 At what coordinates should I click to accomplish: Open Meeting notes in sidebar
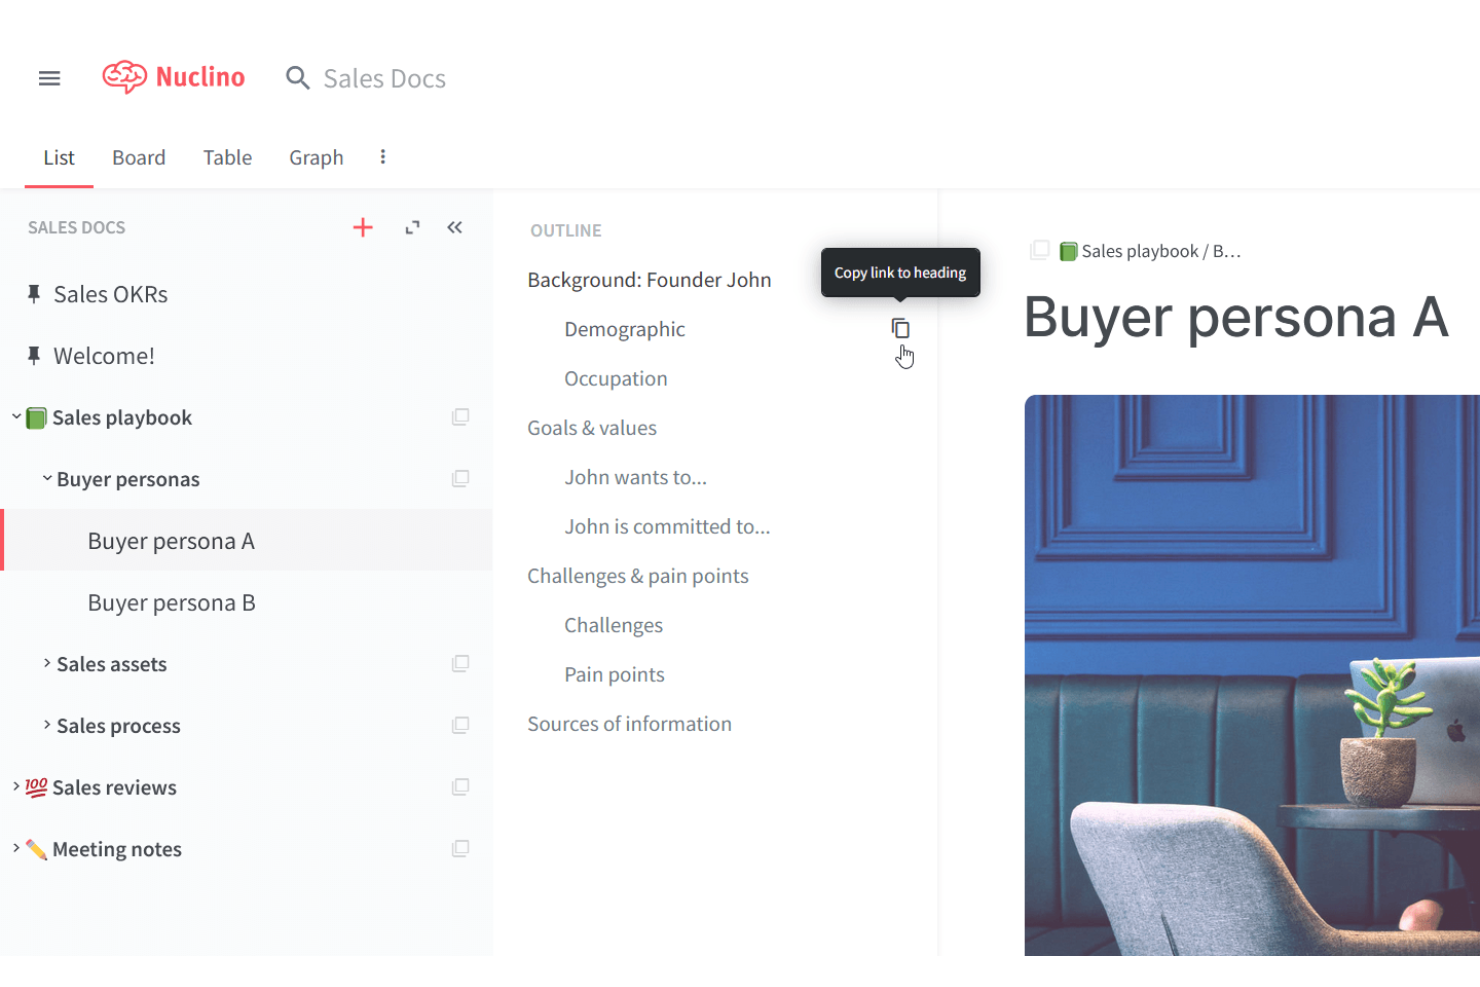click(x=117, y=850)
